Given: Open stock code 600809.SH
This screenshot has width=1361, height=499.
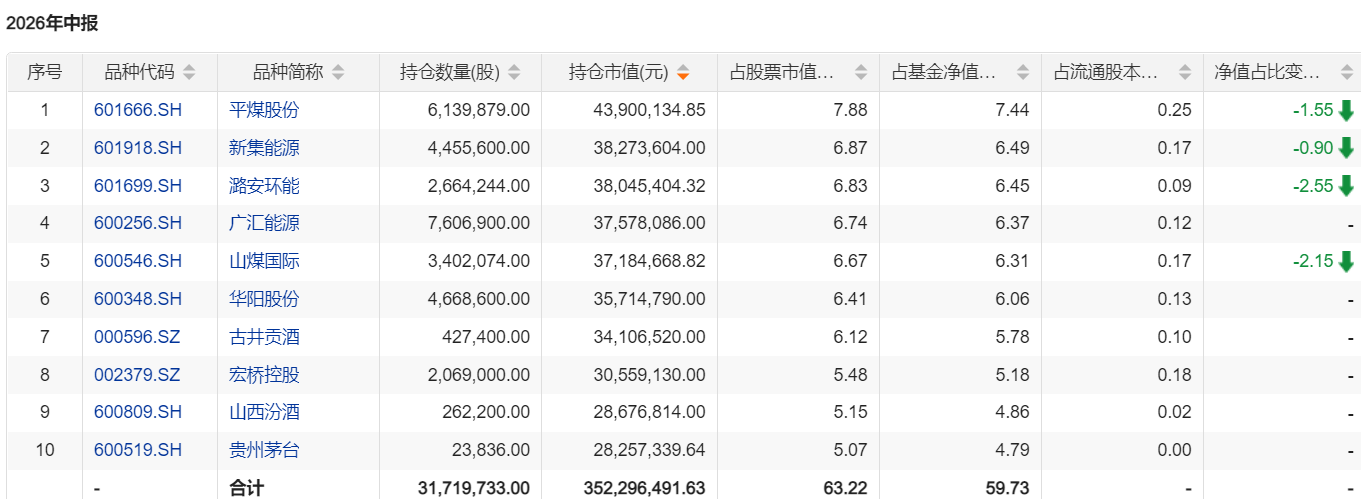Looking at the screenshot, I should point(138,412).
